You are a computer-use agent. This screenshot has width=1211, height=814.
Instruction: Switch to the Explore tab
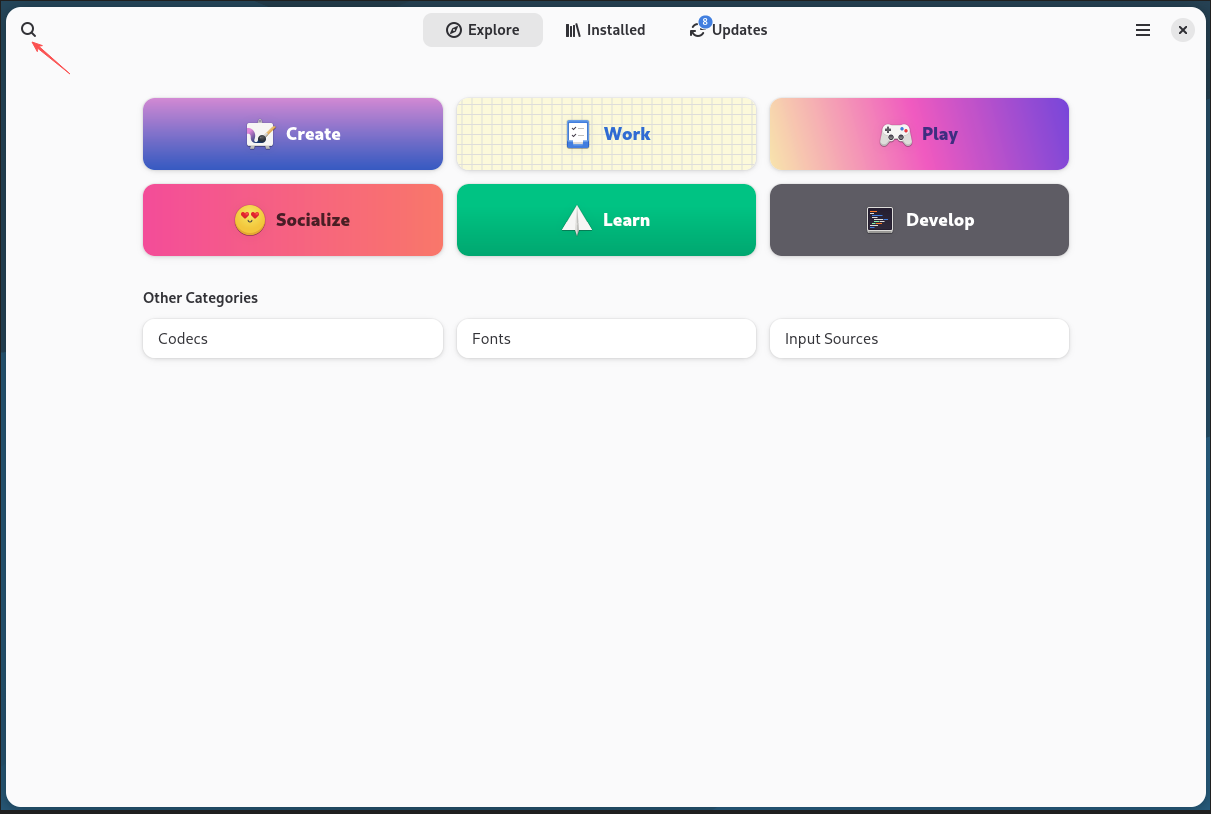482,30
